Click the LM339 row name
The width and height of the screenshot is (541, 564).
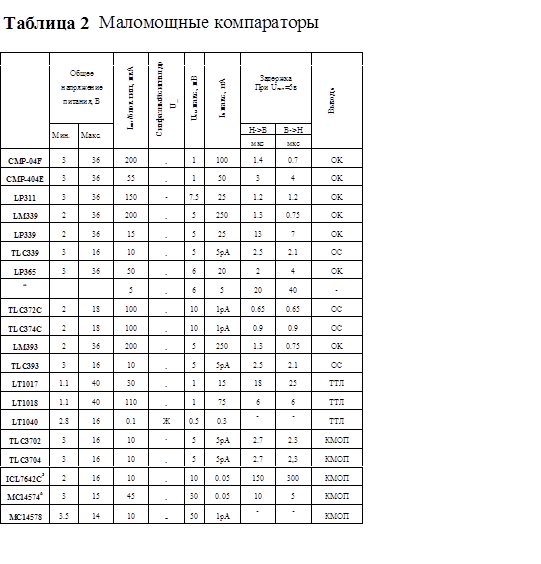pyautogui.click(x=25, y=216)
